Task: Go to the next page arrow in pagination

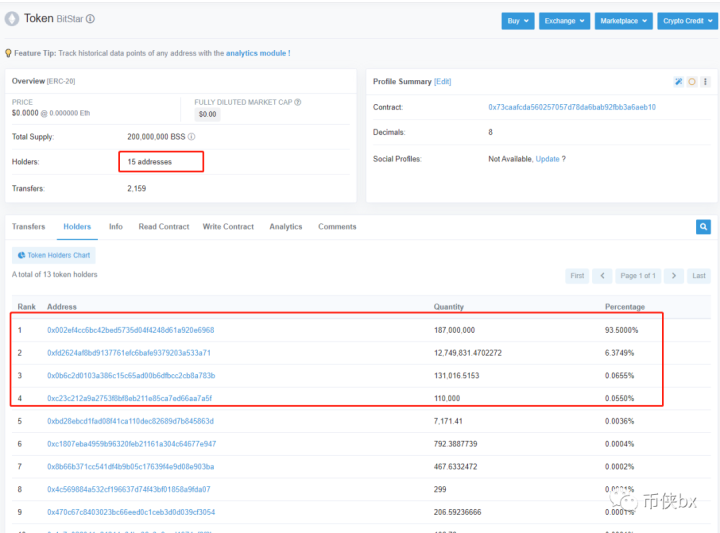Action: pyautogui.click(x=675, y=275)
